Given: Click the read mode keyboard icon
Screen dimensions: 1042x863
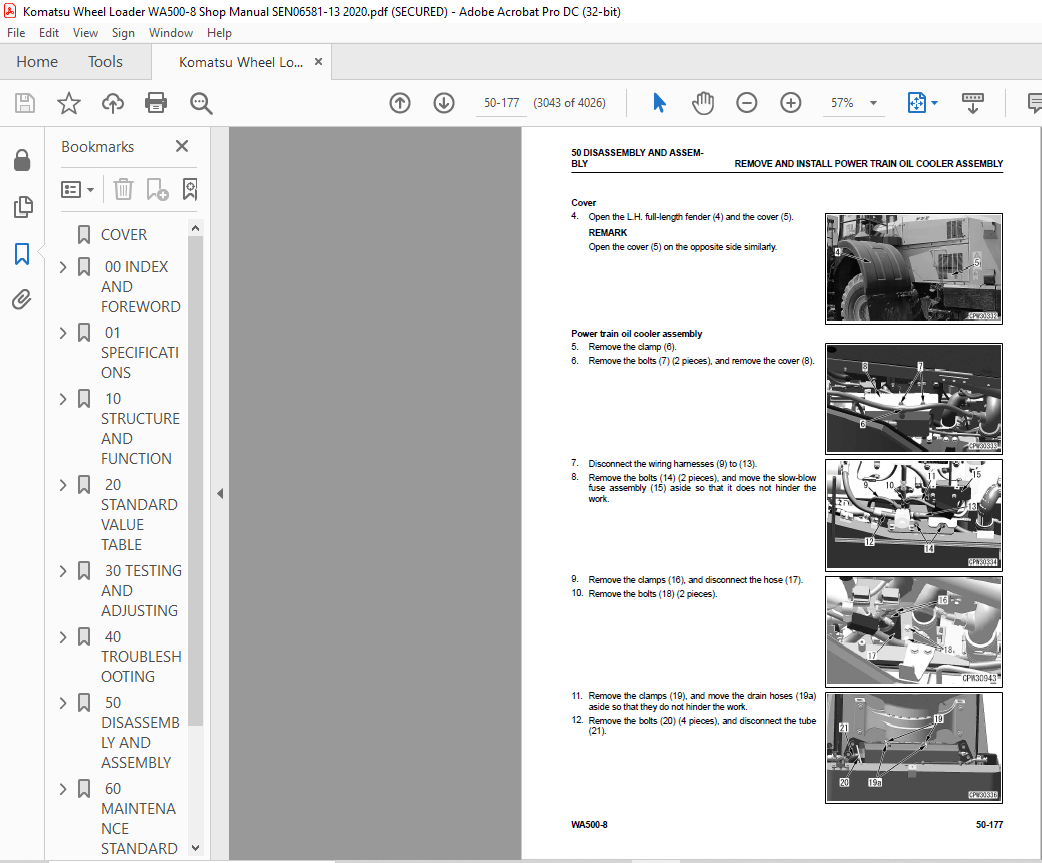Looking at the screenshot, I should tap(973, 103).
